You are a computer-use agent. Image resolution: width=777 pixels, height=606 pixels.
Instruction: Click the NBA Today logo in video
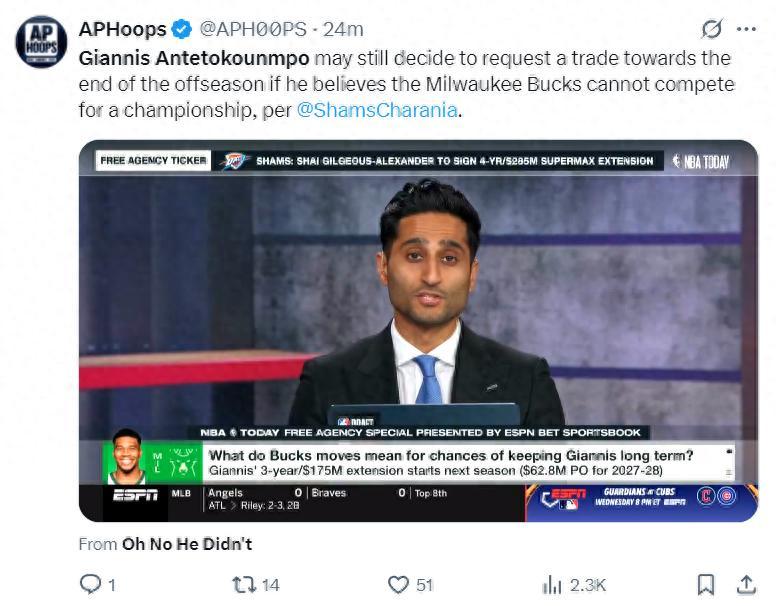coord(701,161)
